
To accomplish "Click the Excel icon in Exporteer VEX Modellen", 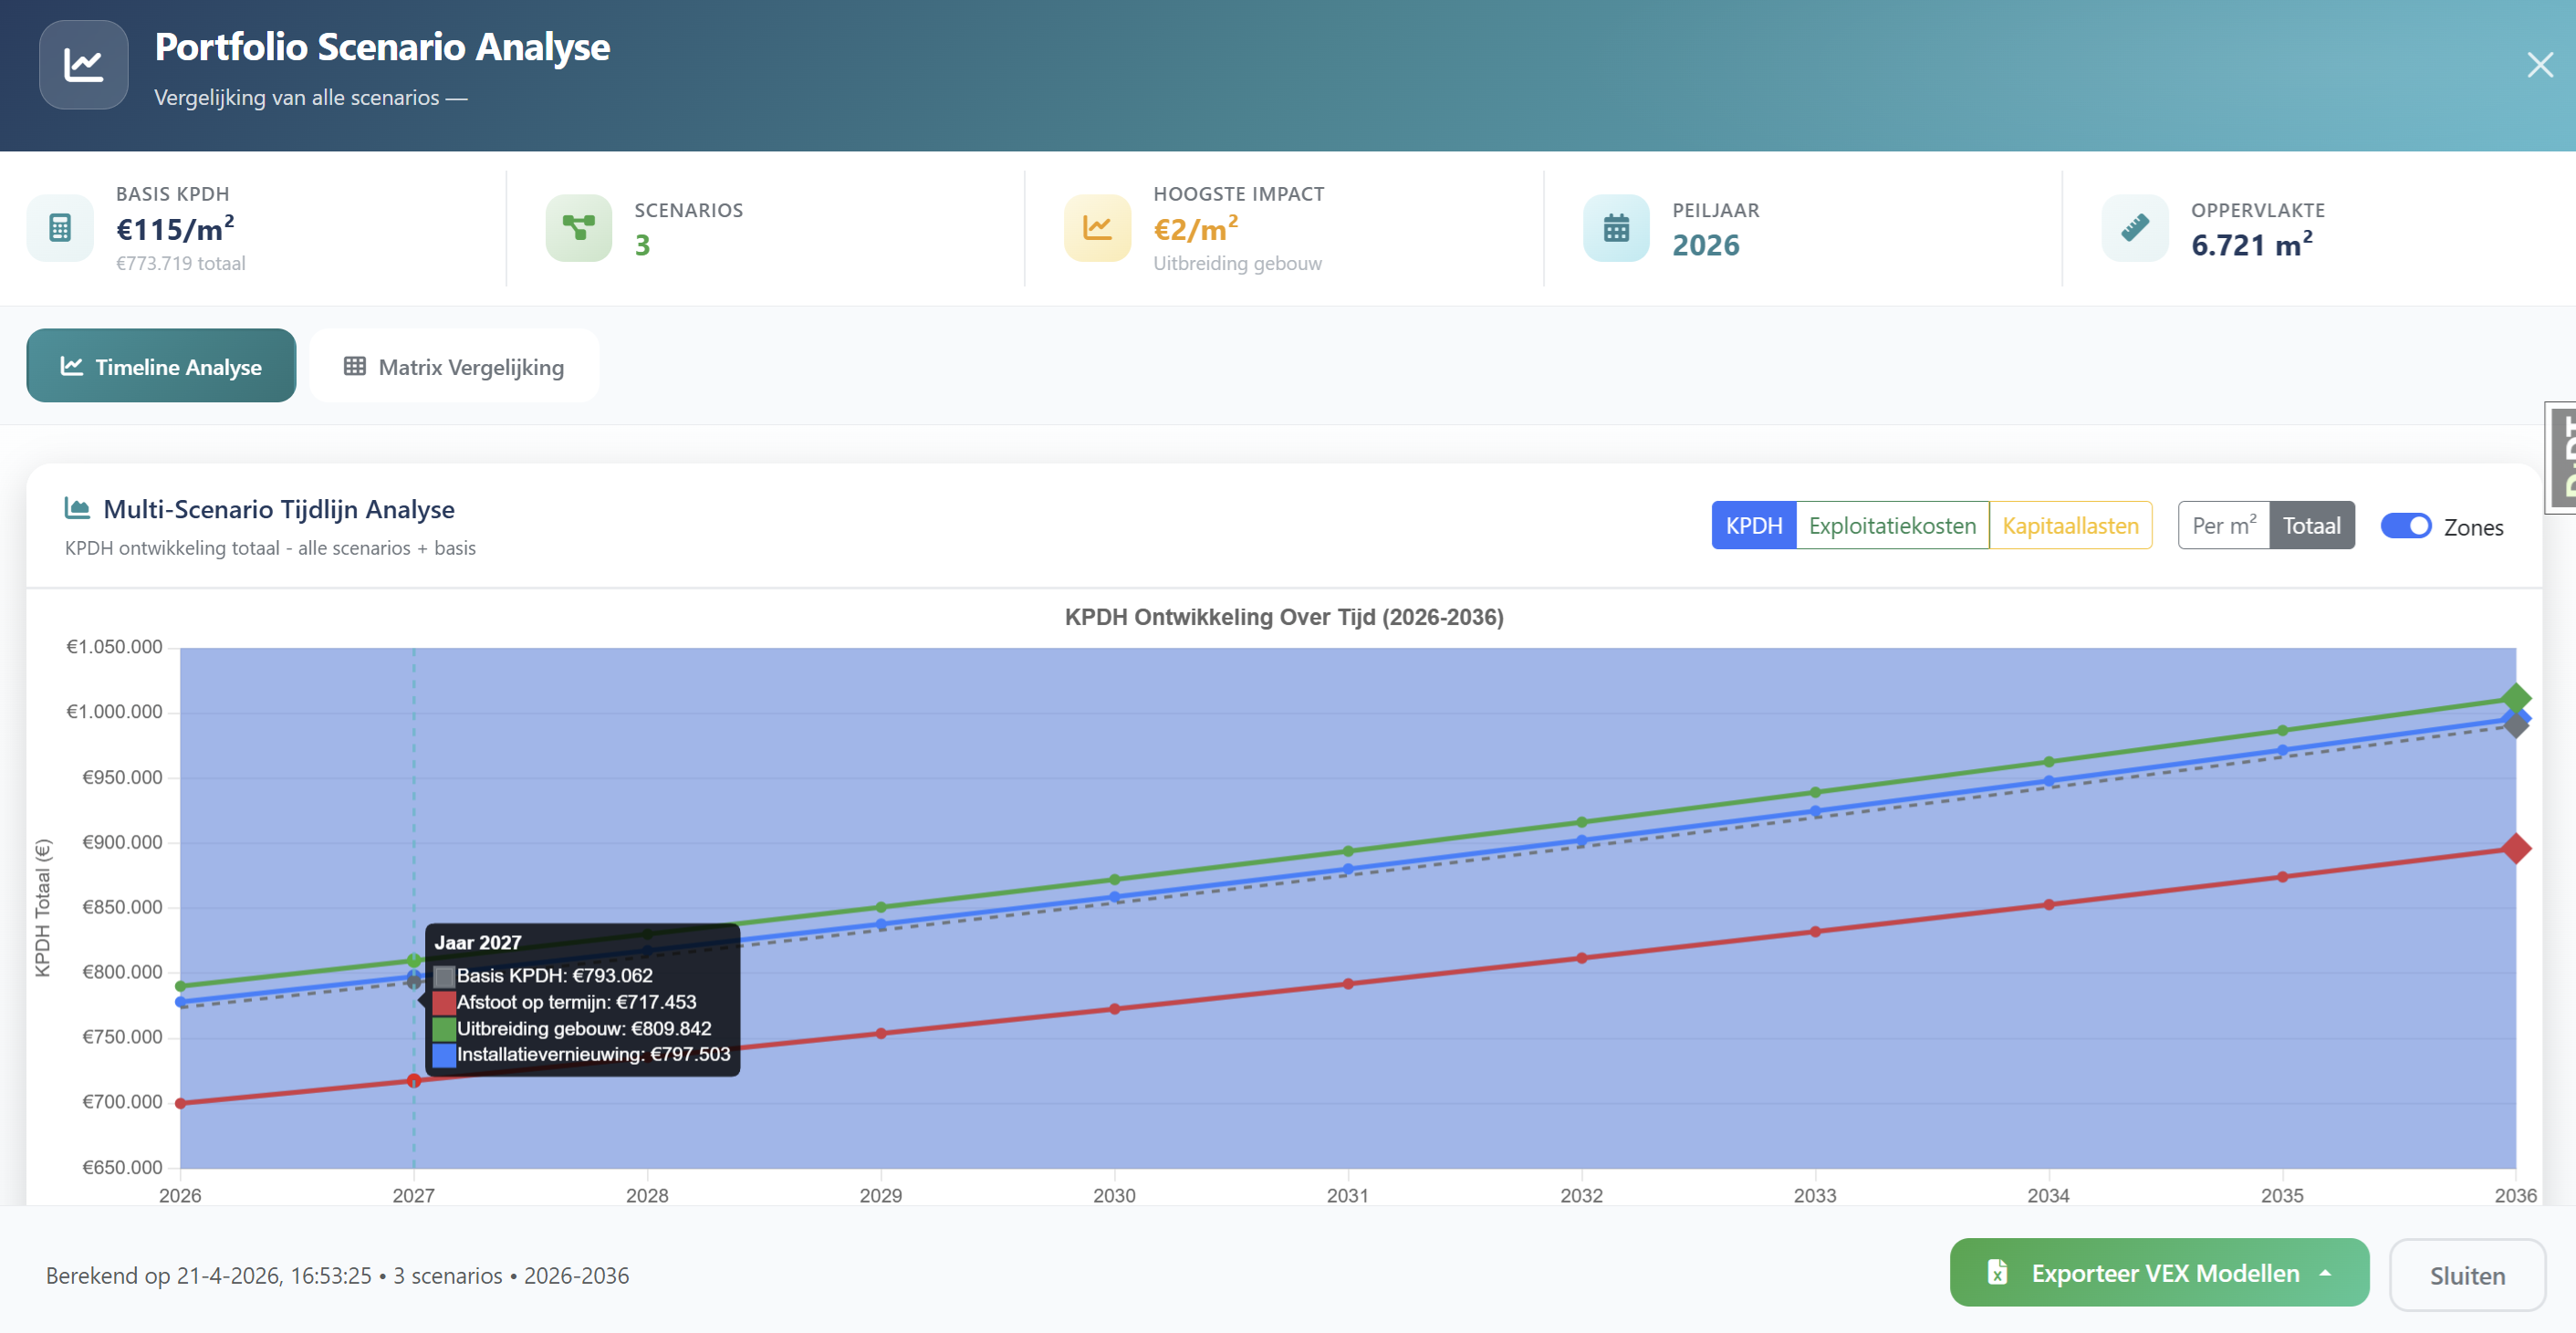I will pos(1997,1273).
